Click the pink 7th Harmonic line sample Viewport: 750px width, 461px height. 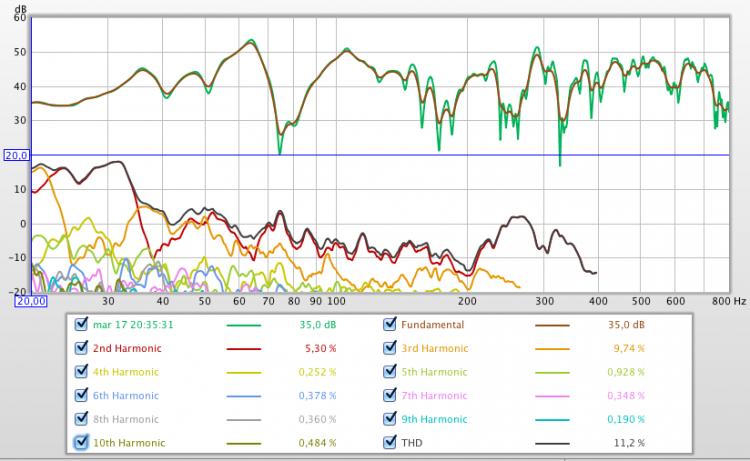point(552,396)
